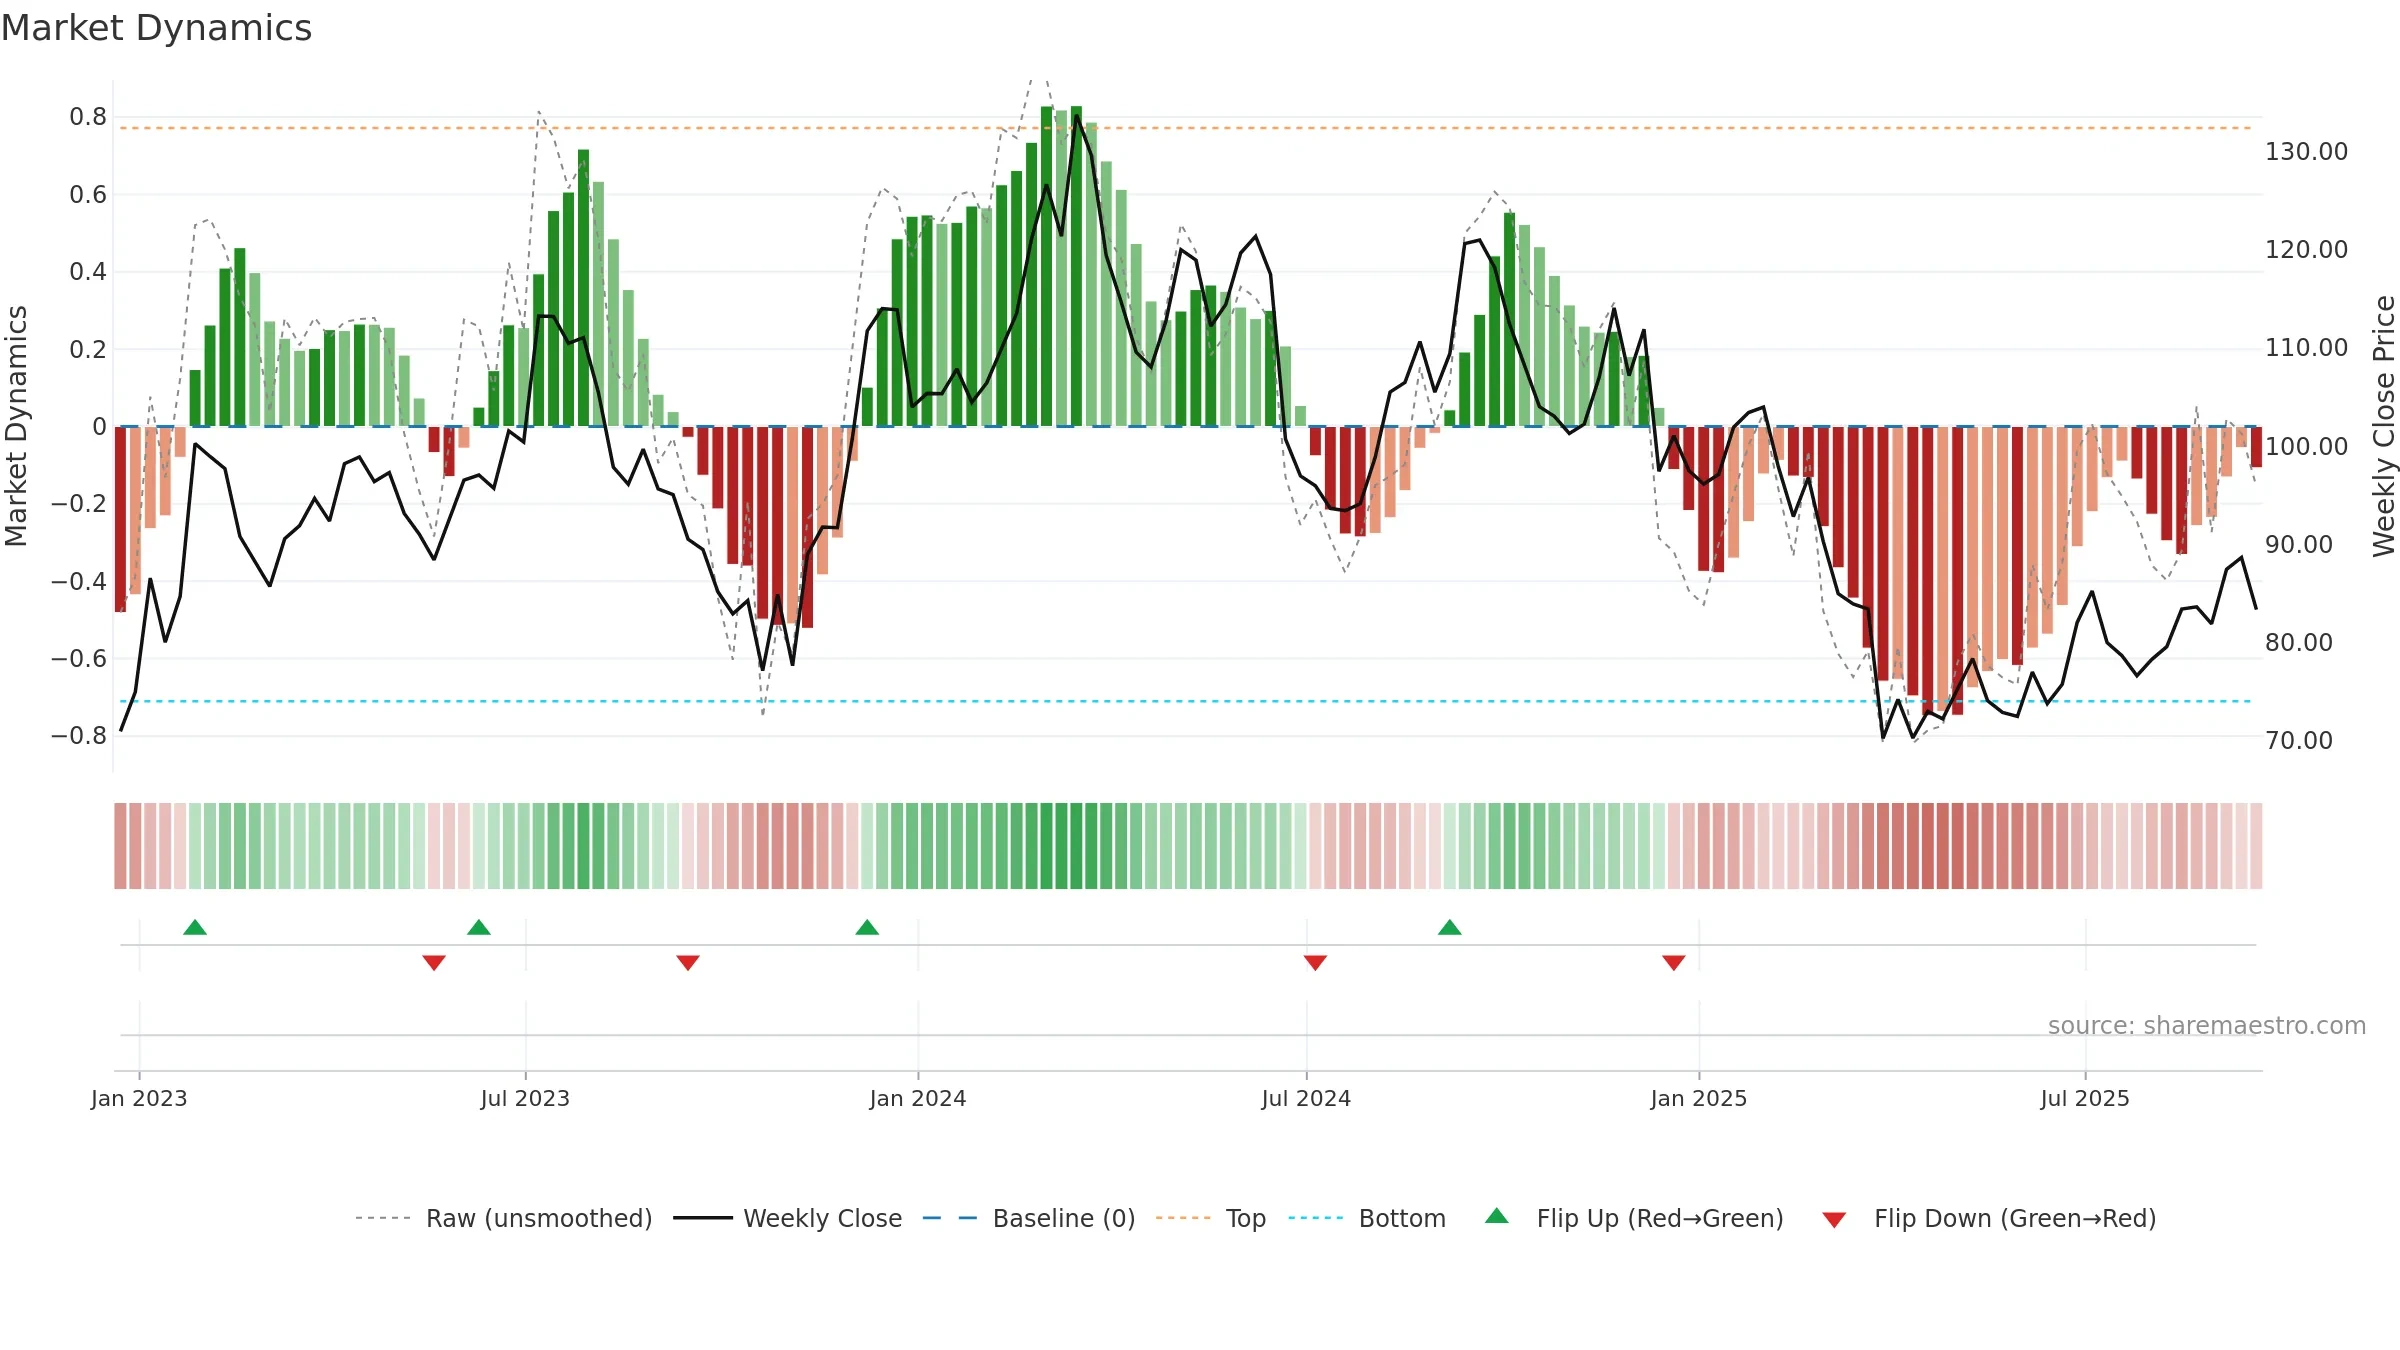Image resolution: width=2400 pixels, height=1350 pixels.
Task: Click the 110.00 right price axis label
Action: (x=2306, y=348)
